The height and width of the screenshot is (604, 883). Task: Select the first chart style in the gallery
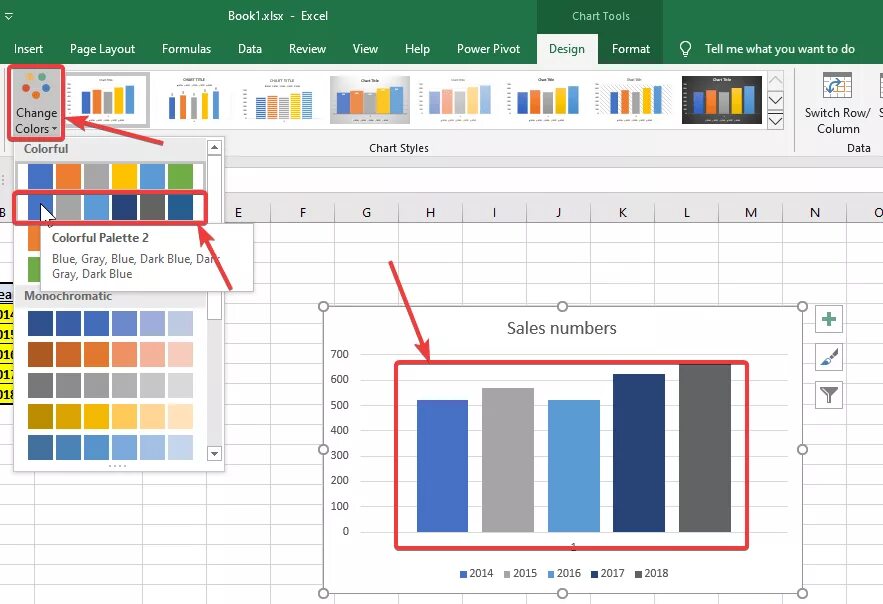[110, 100]
